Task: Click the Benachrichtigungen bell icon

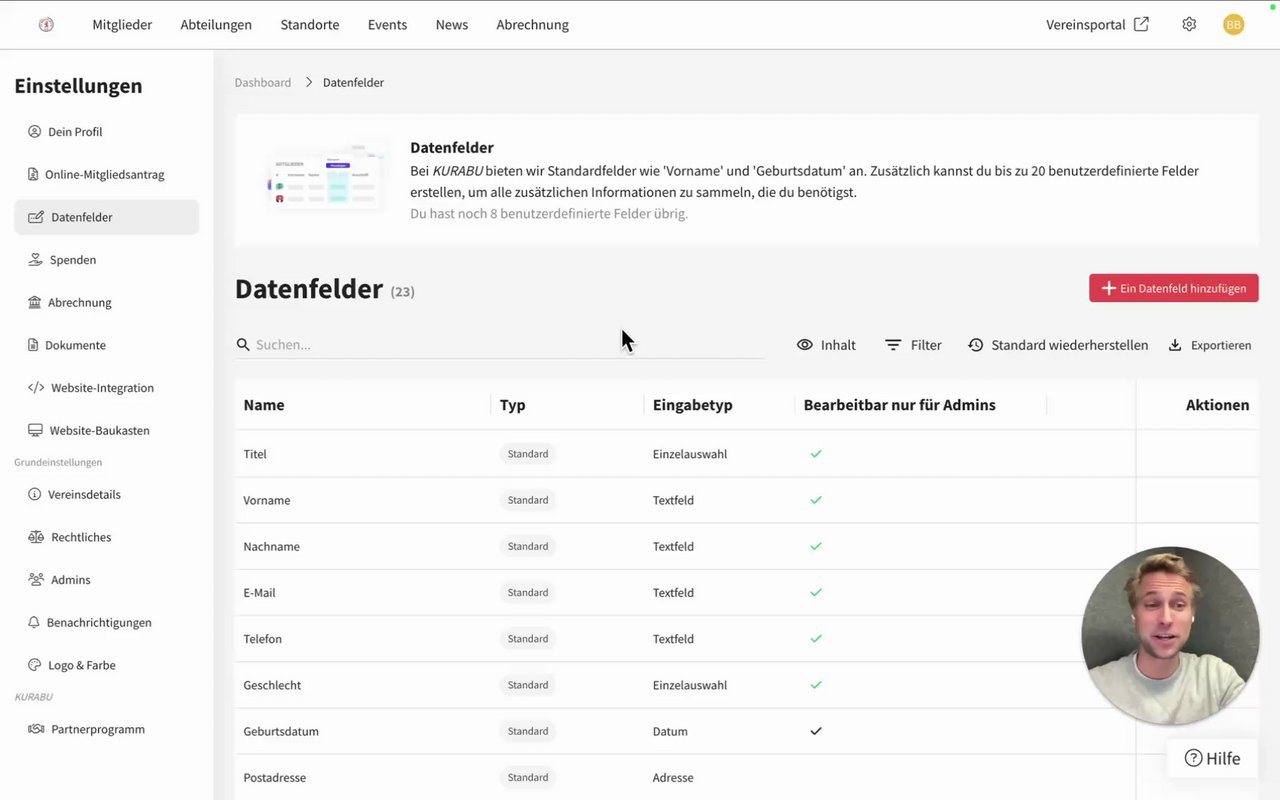Action: [34, 623]
